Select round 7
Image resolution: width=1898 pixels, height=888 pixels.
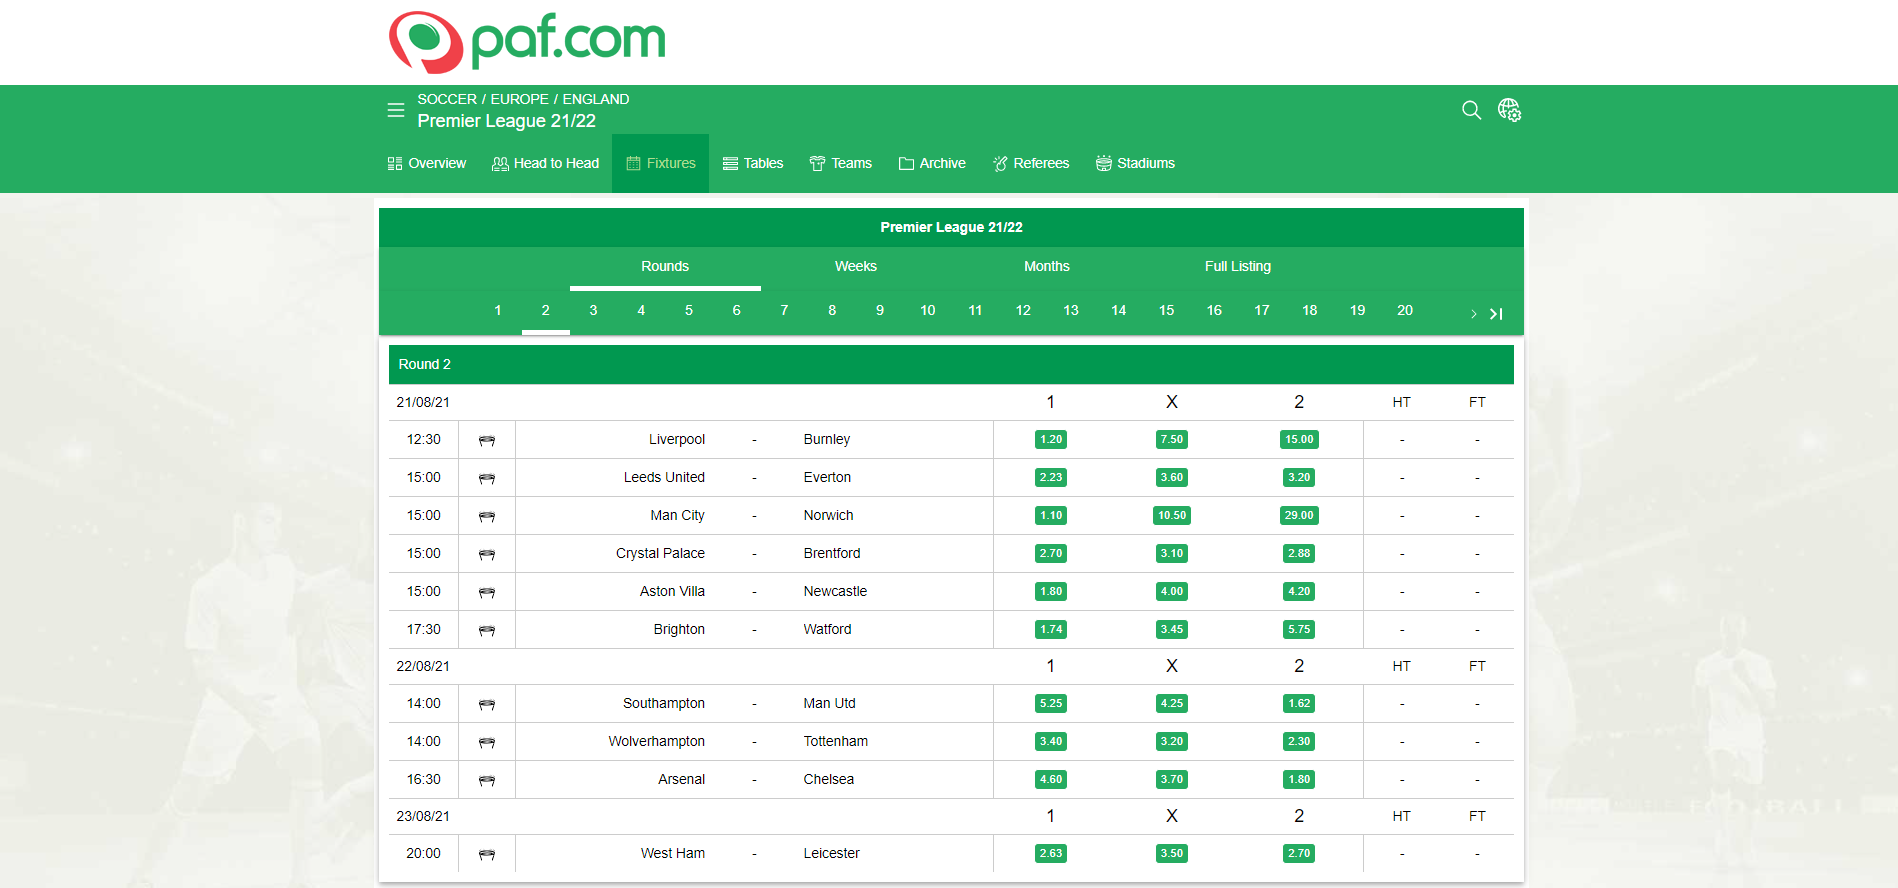click(784, 310)
